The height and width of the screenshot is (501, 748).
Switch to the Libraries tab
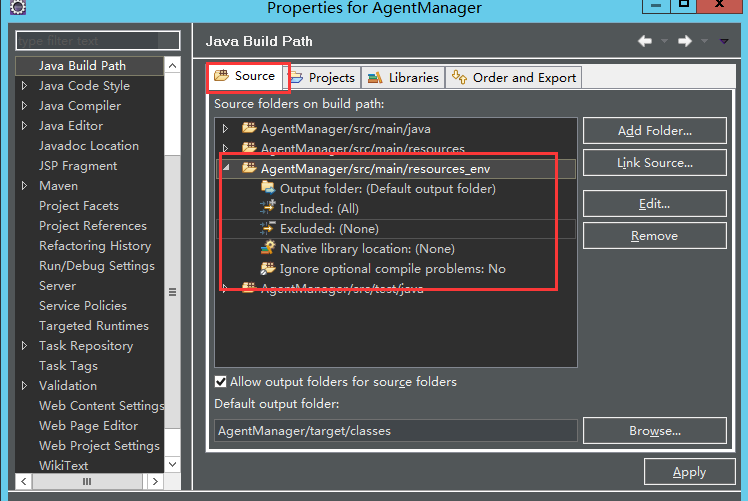(x=403, y=77)
